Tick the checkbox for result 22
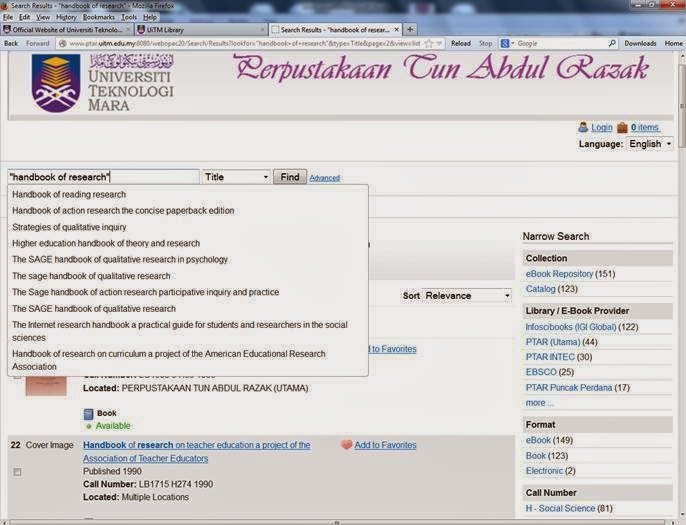 17,472
